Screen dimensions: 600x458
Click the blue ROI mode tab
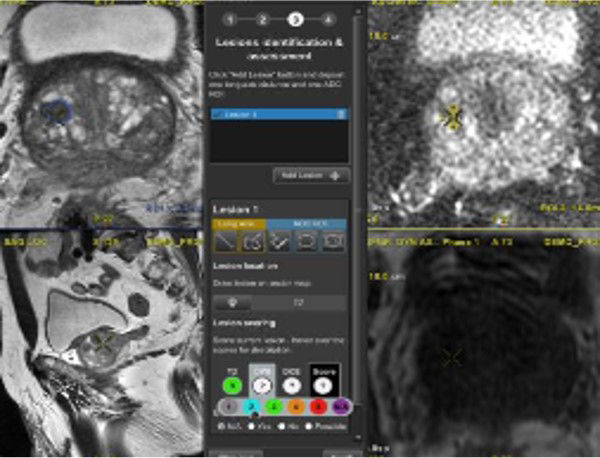[x=307, y=224]
